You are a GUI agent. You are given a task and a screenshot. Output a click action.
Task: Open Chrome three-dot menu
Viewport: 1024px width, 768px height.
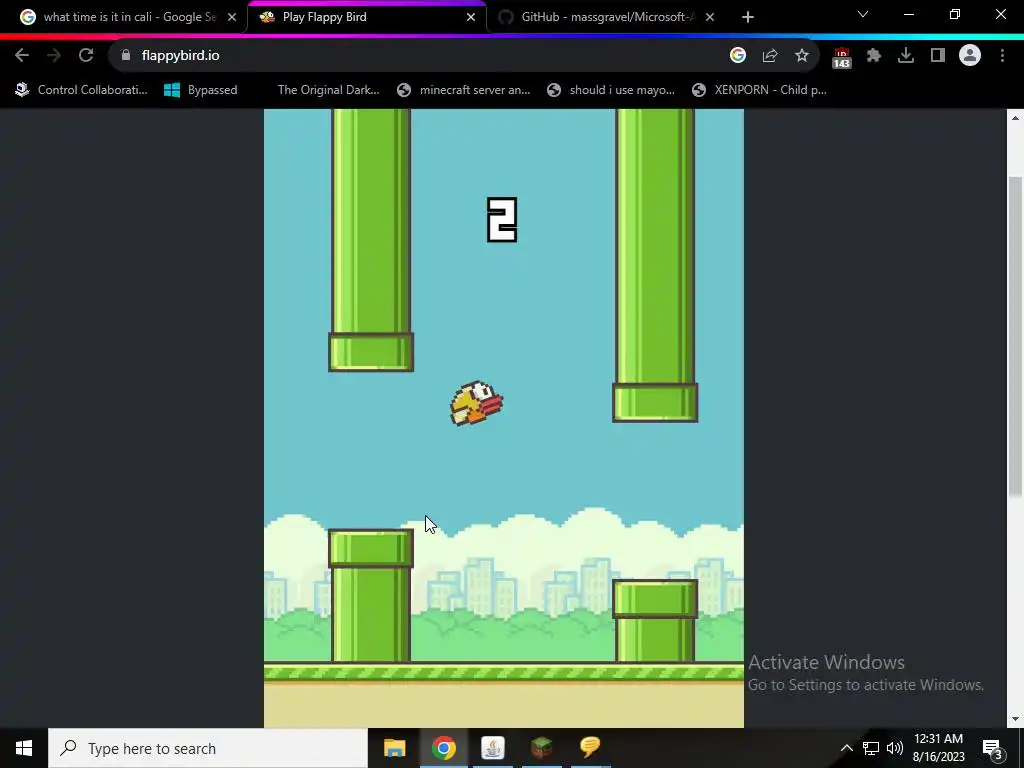coord(1002,56)
